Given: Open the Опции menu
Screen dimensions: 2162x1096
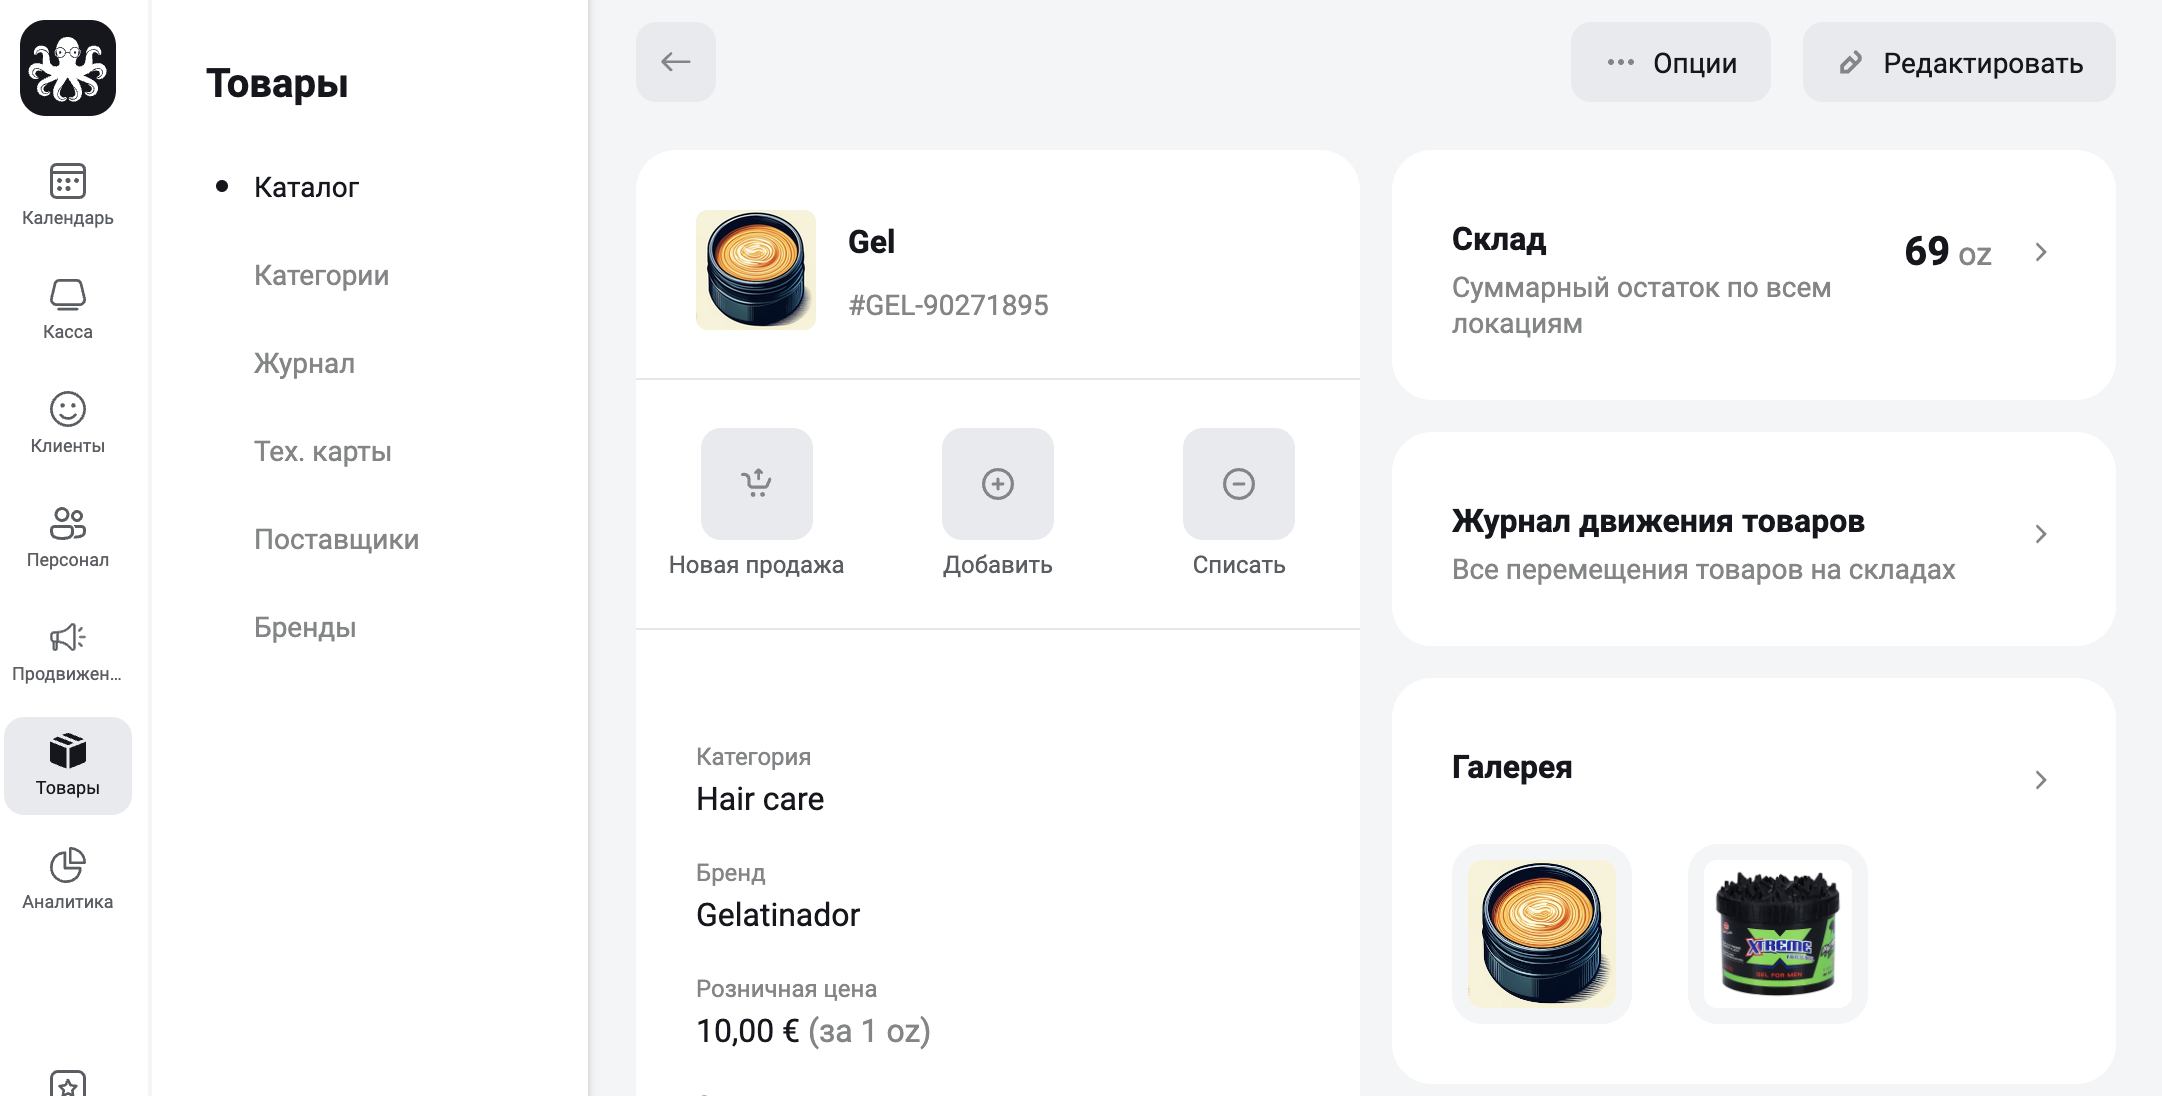Looking at the screenshot, I should pyautogui.click(x=1671, y=62).
